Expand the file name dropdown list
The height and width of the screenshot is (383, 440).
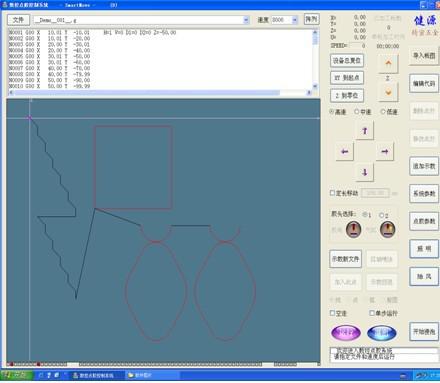coord(246,20)
